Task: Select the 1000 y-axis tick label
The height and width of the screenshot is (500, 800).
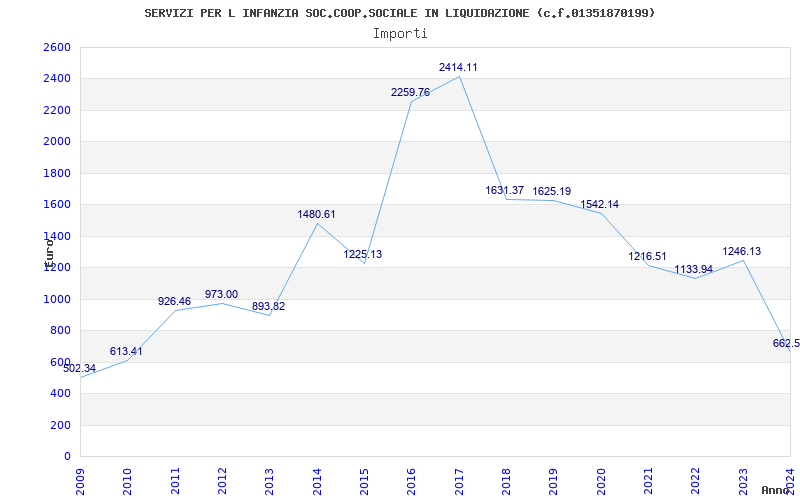Action: (57, 299)
